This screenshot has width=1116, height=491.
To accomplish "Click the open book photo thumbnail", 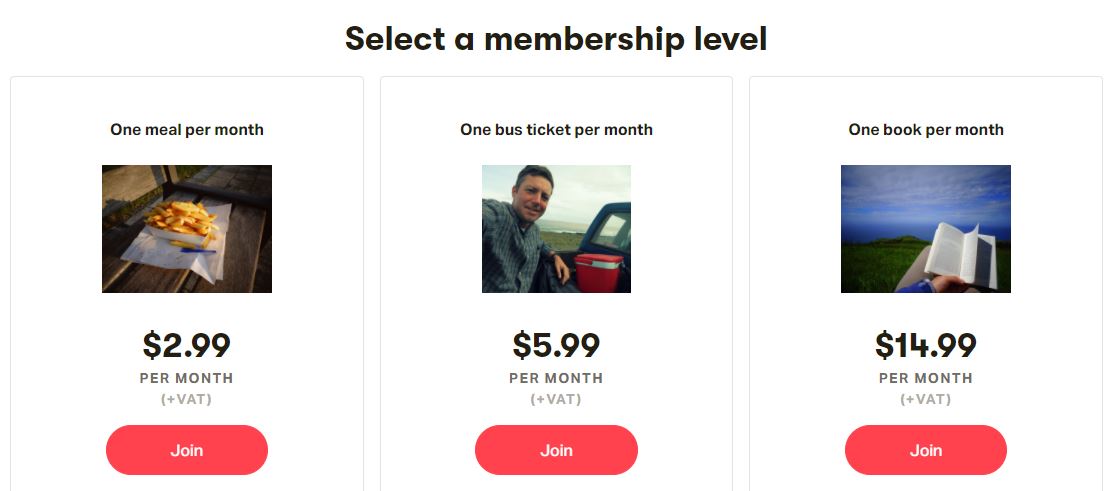I will click(x=926, y=229).
